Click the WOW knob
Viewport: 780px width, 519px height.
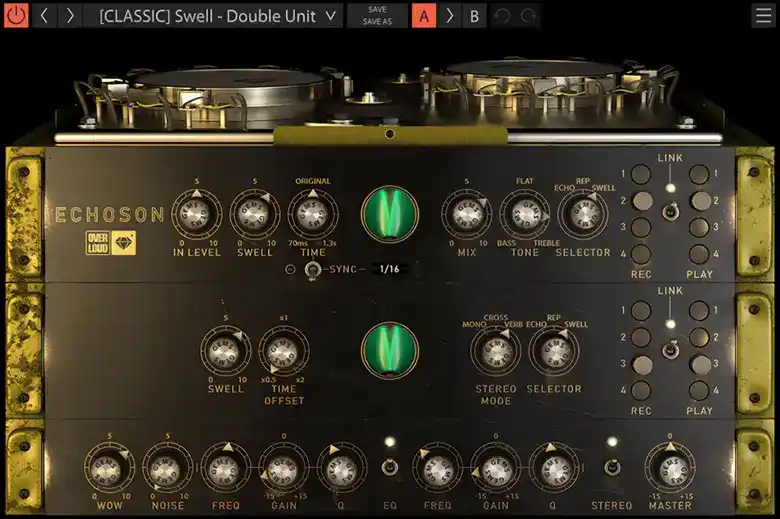pos(109,468)
